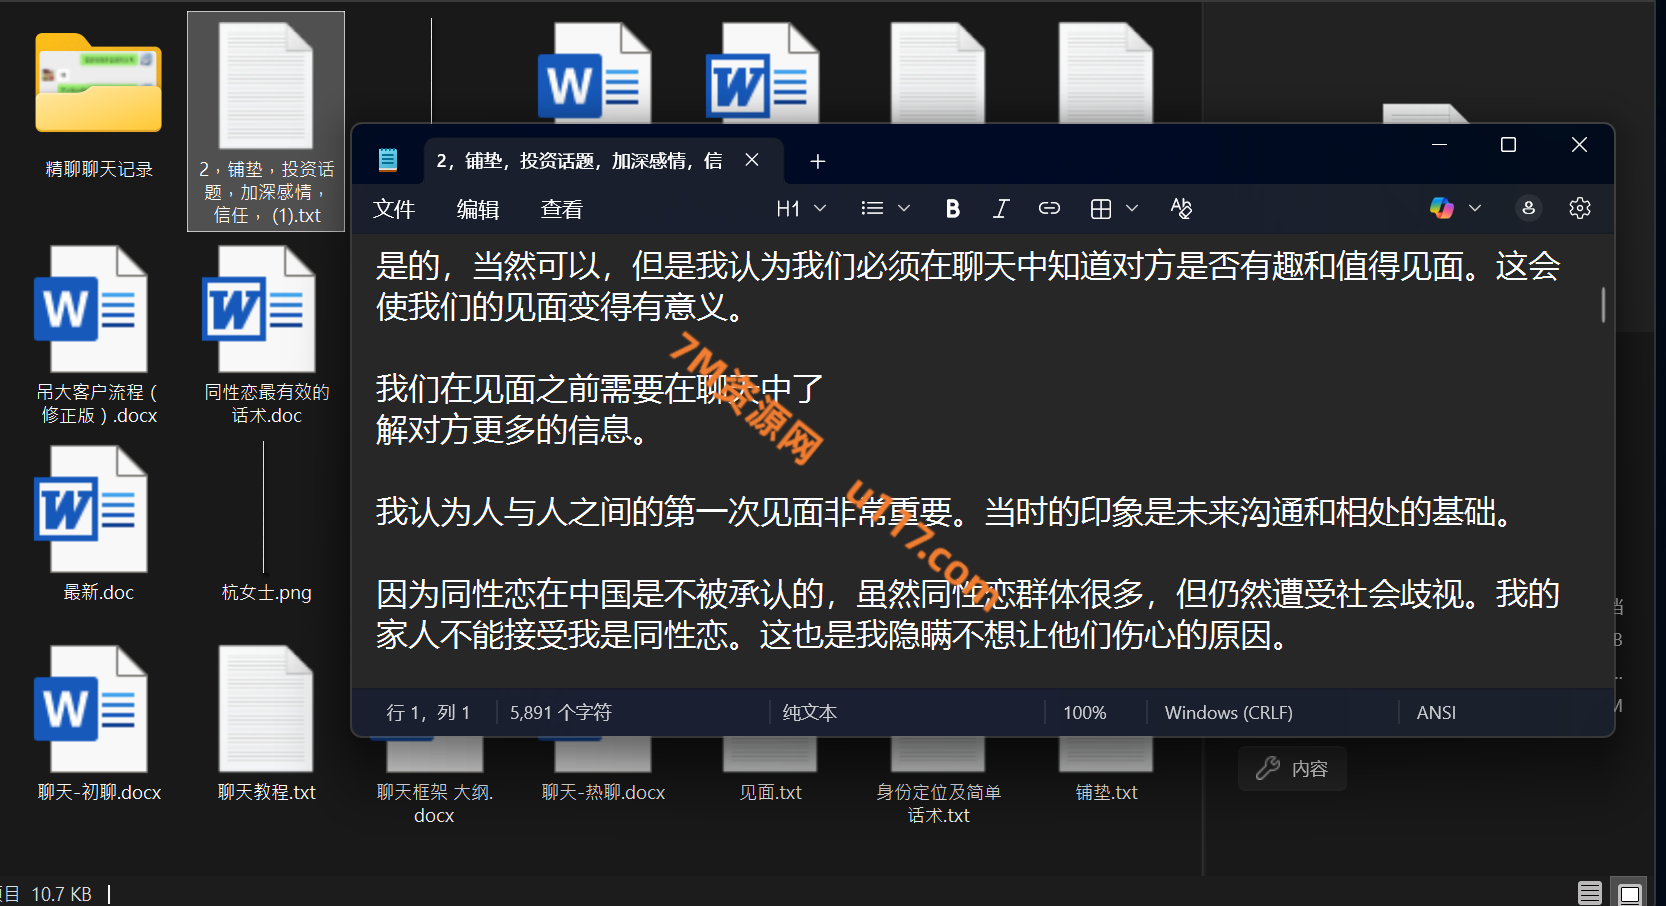Open the 查看 menu
1666x906 pixels.
561,209
